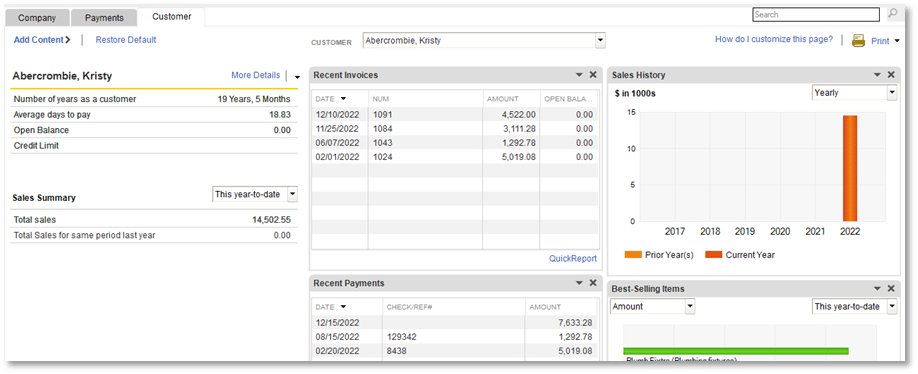Click the Current Year legend swatch

pyautogui.click(x=714, y=255)
